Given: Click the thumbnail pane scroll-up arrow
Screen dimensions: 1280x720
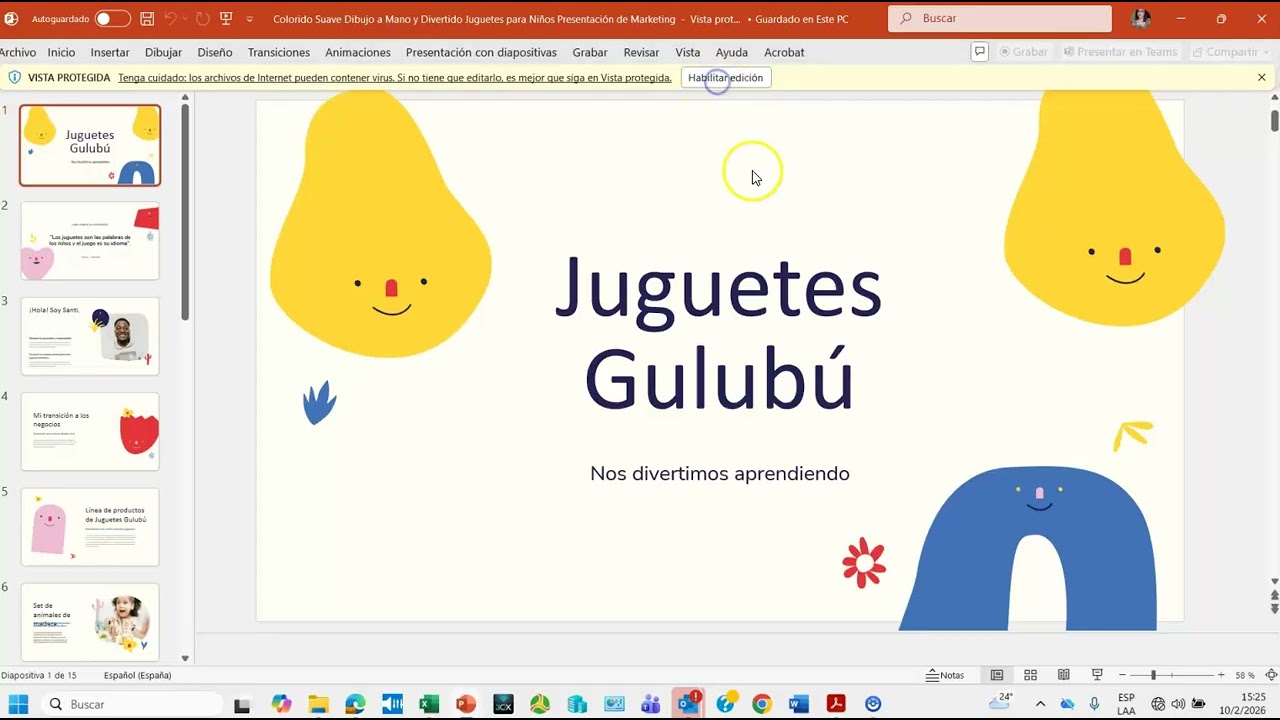Looking at the screenshot, I should click(x=185, y=98).
